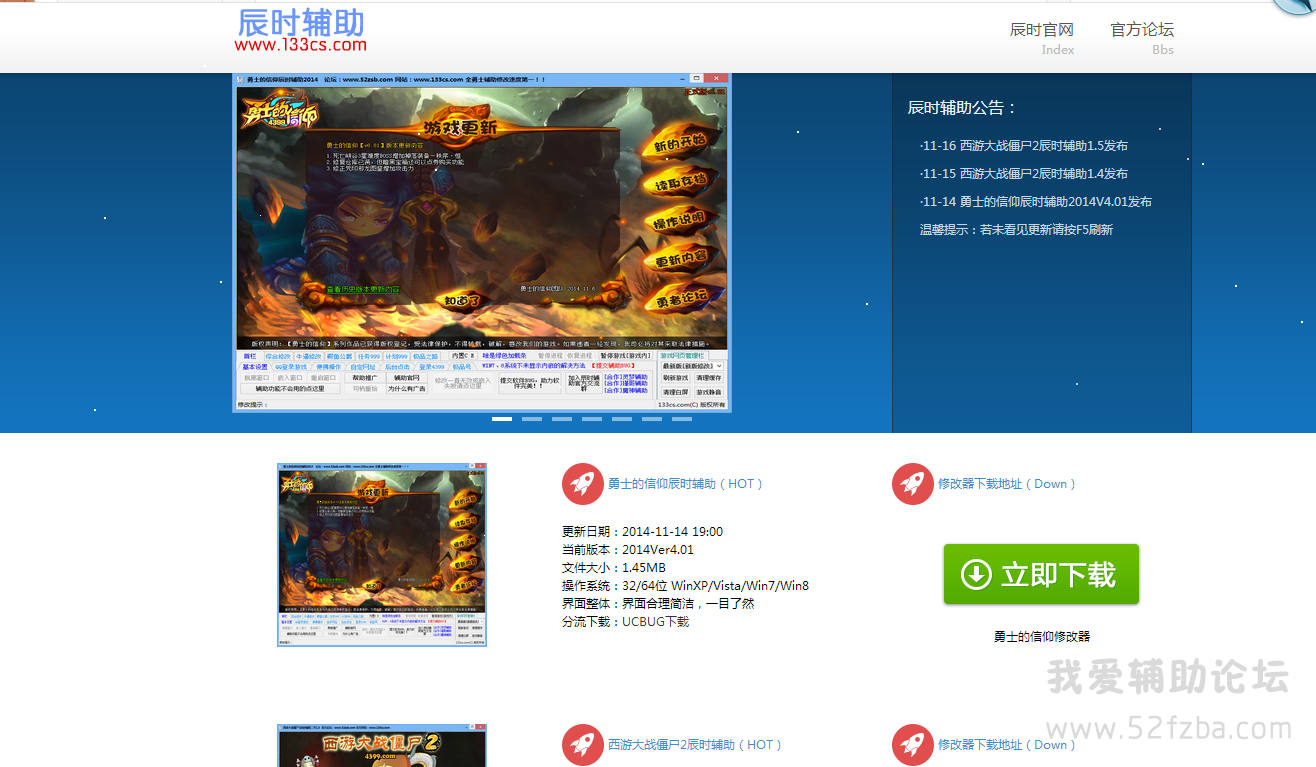This screenshot has height=767, width=1316.
Task: Open the 西游大战僵尸2 preview thumbnail
Action: pyautogui.click(x=382, y=746)
